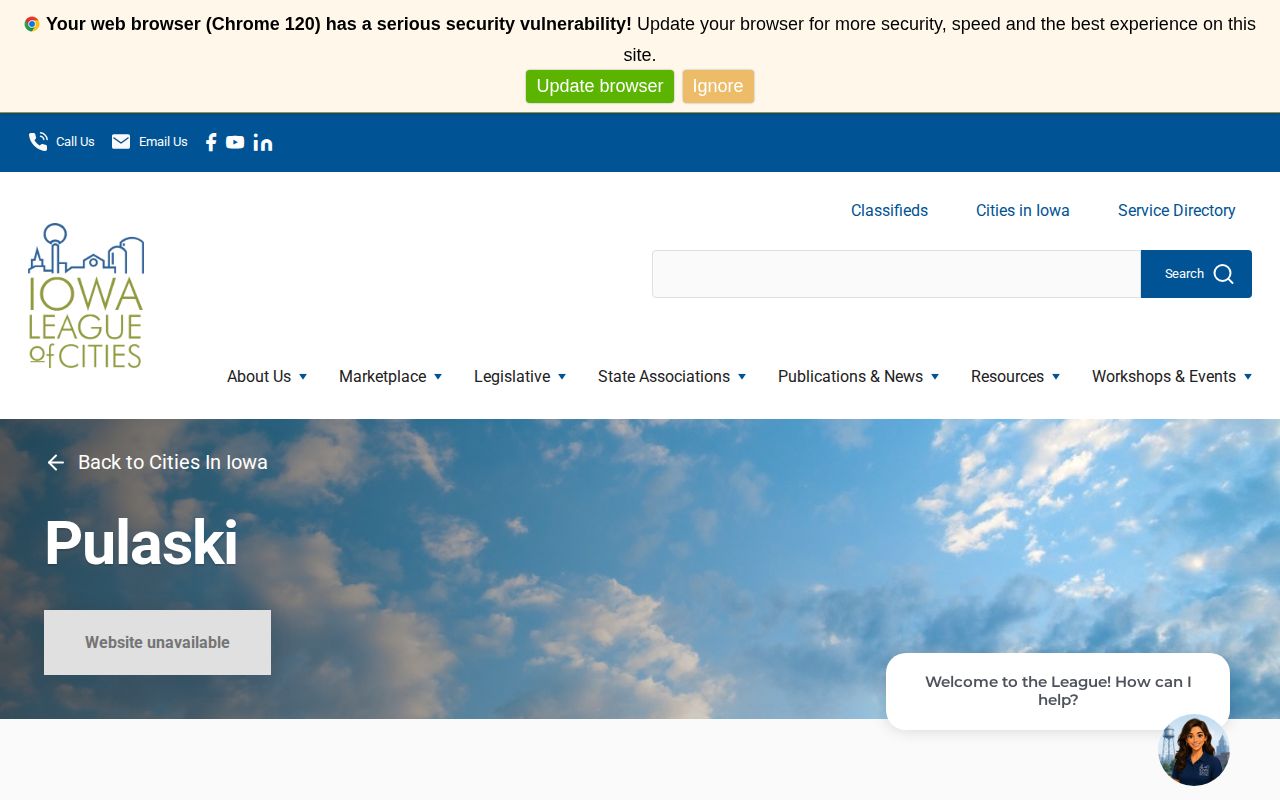Dismiss the browser warning with Ignore
Viewport: 1280px width, 800px height.
coord(718,86)
